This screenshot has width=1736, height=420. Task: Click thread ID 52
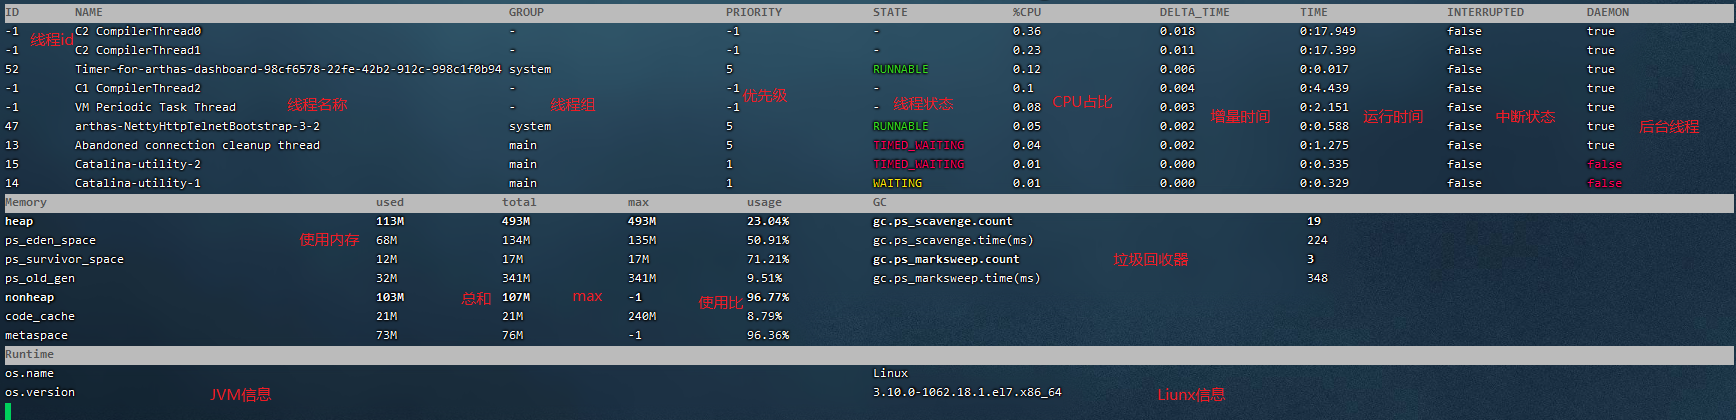pyautogui.click(x=12, y=69)
